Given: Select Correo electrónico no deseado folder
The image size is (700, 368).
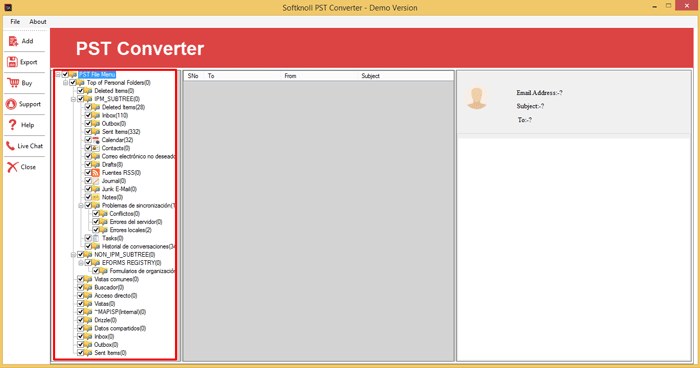Looking at the screenshot, I should tap(138, 156).
